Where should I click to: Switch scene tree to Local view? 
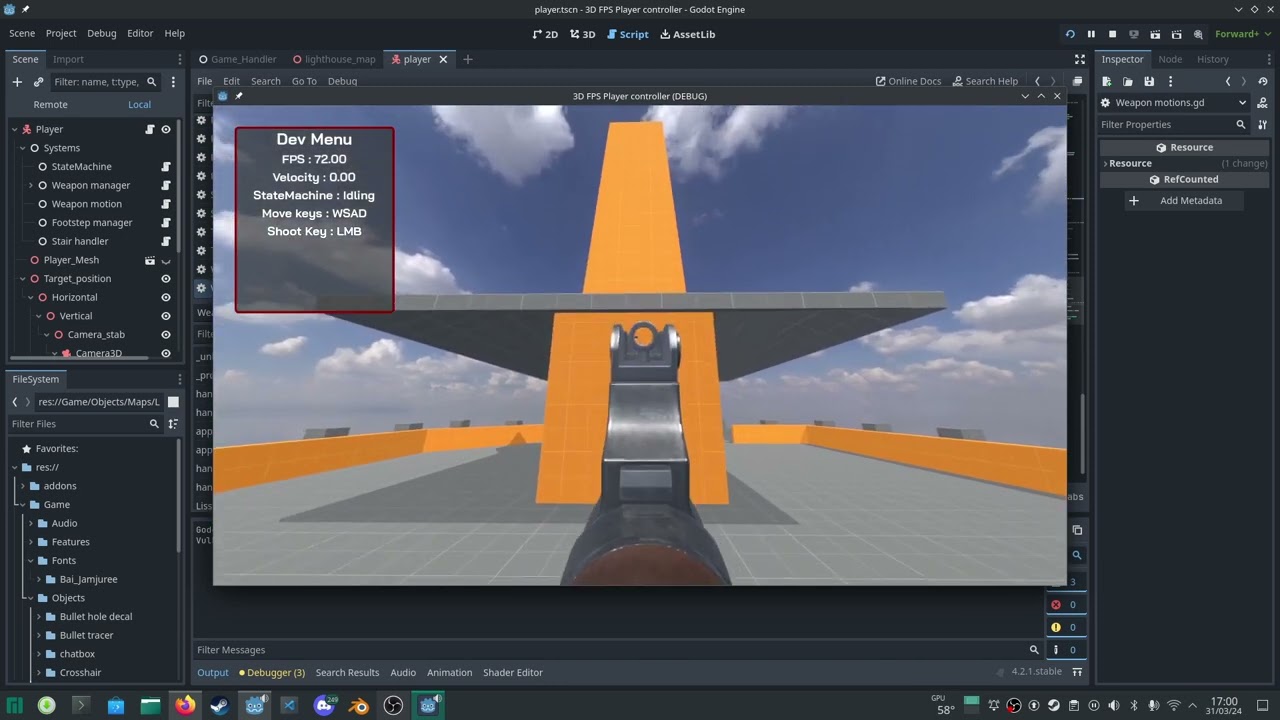[139, 104]
